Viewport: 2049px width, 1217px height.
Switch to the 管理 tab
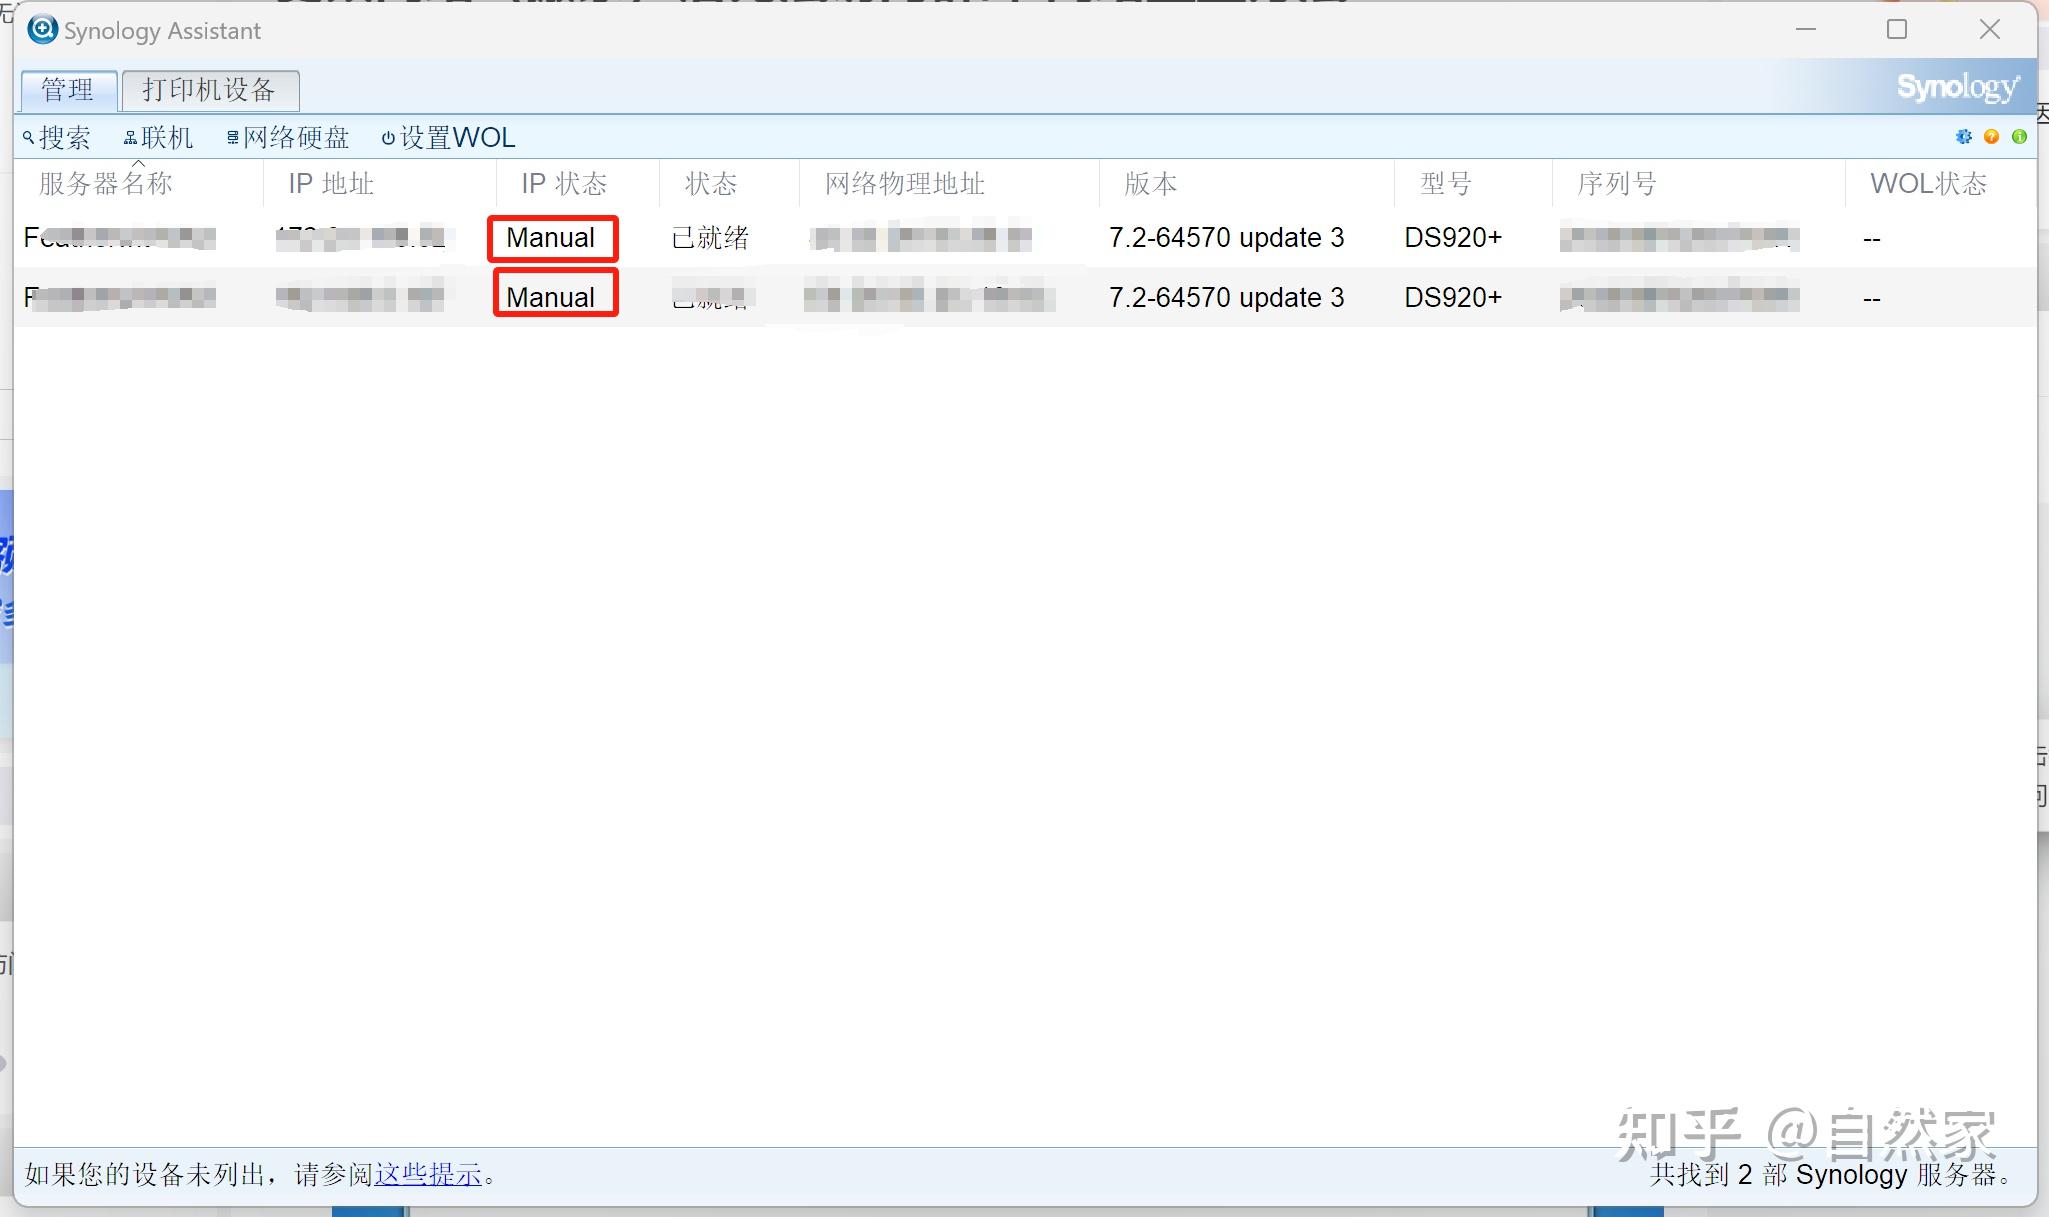tap(68, 90)
